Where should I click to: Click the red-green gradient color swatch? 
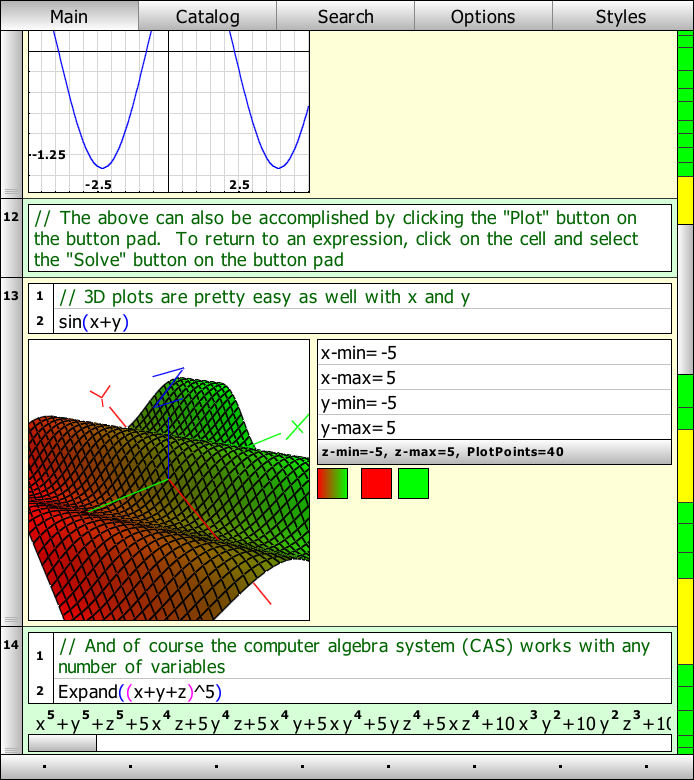[333, 484]
